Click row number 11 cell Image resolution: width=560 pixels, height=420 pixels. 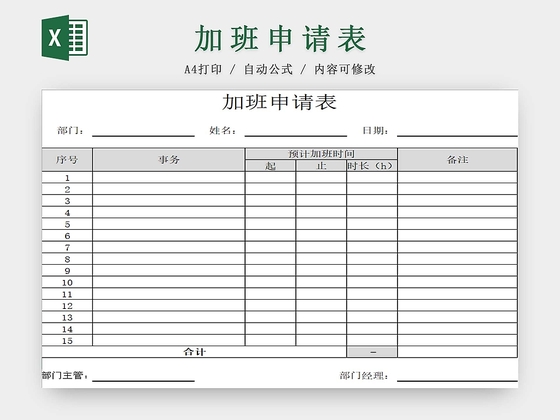[x=67, y=294]
